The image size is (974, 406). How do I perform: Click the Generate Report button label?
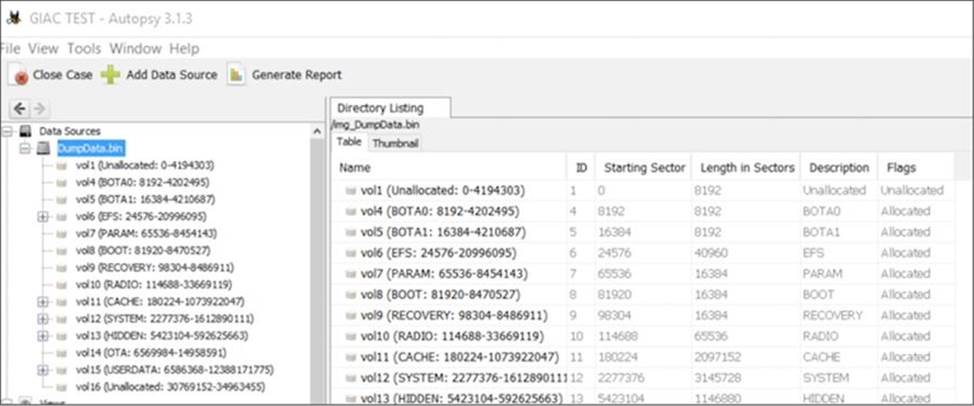coord(297,75)
